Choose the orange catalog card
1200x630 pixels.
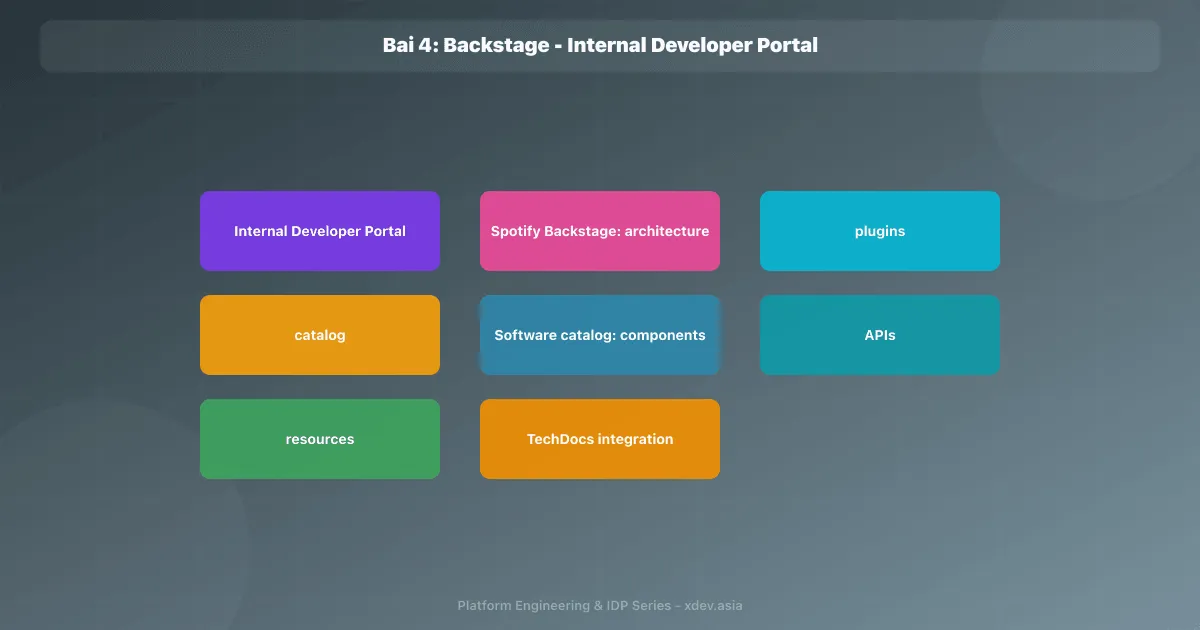320,335
